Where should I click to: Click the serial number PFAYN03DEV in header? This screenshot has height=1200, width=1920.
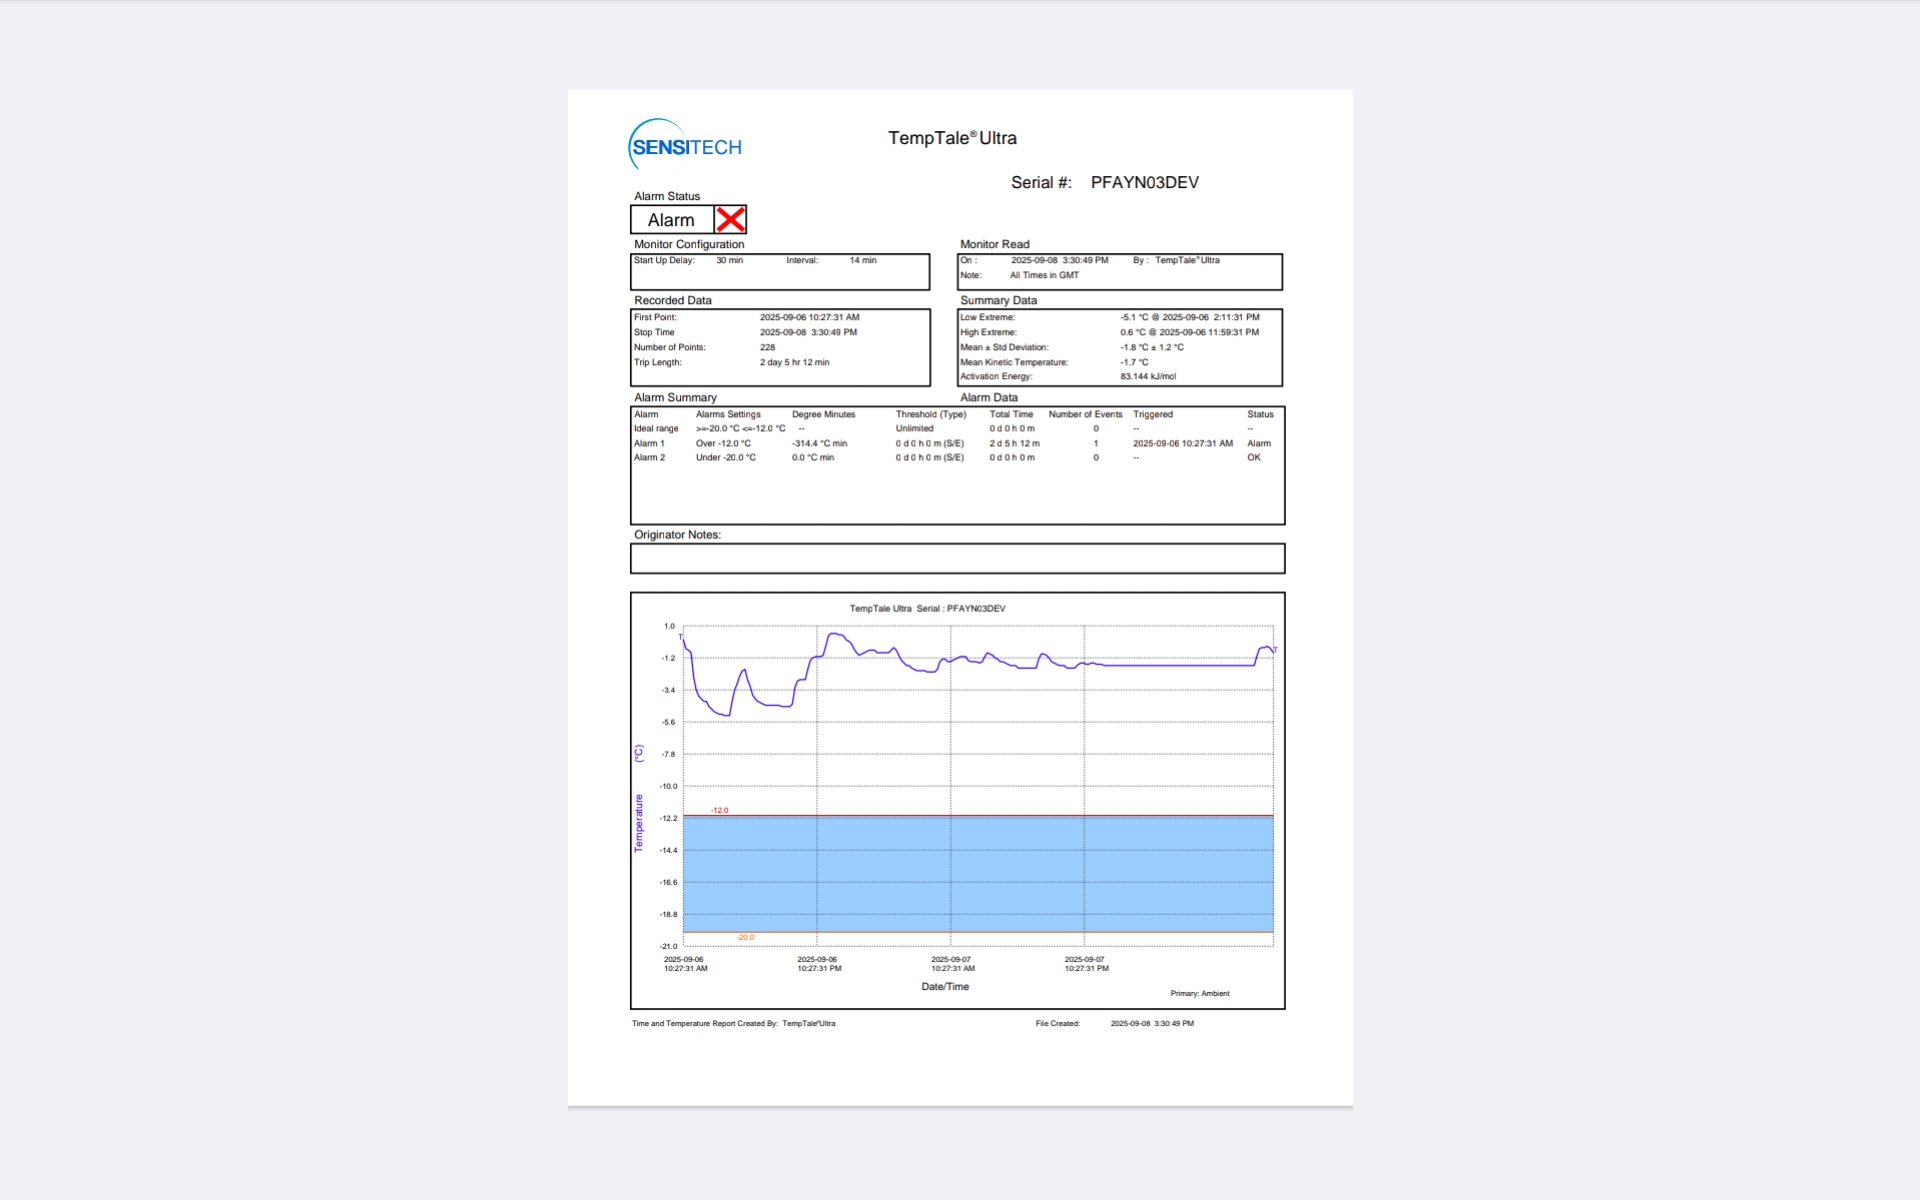(x=1144, y=182)
